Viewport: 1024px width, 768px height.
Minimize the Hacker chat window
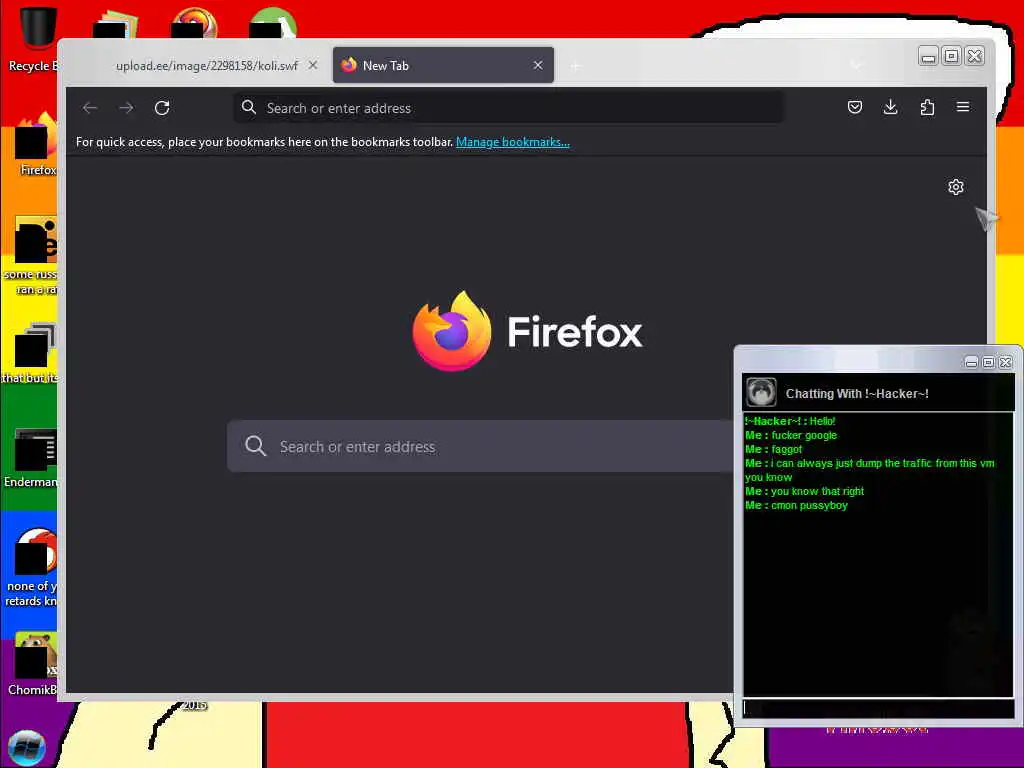click(x=971, y=362)
